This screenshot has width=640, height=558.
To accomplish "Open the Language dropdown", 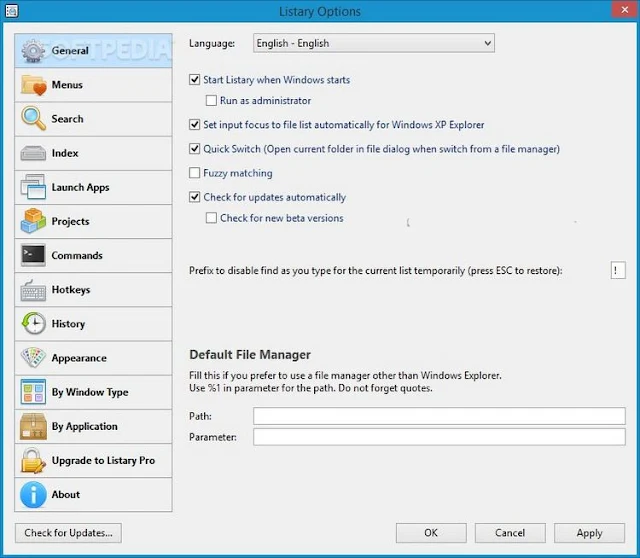I will pyautogui.click(x=373, y=43).
